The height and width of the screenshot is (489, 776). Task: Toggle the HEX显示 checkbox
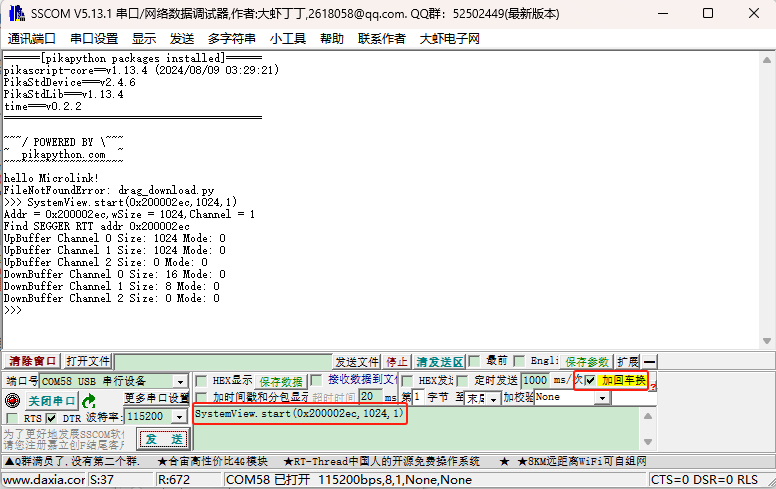pos(201,381)
